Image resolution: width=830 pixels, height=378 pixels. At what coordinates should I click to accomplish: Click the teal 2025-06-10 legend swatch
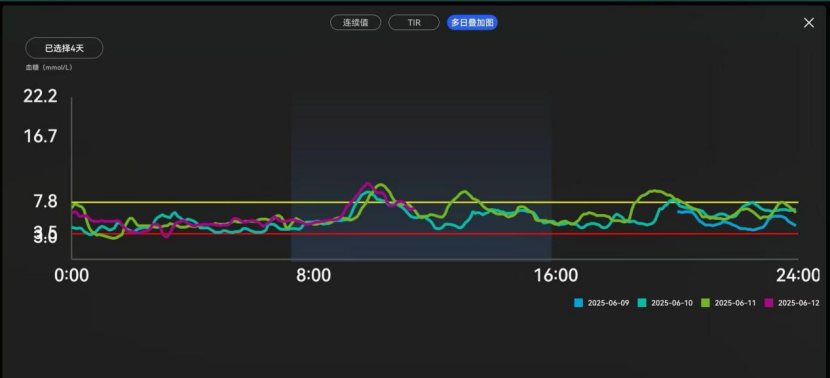(x=642, y=303)
